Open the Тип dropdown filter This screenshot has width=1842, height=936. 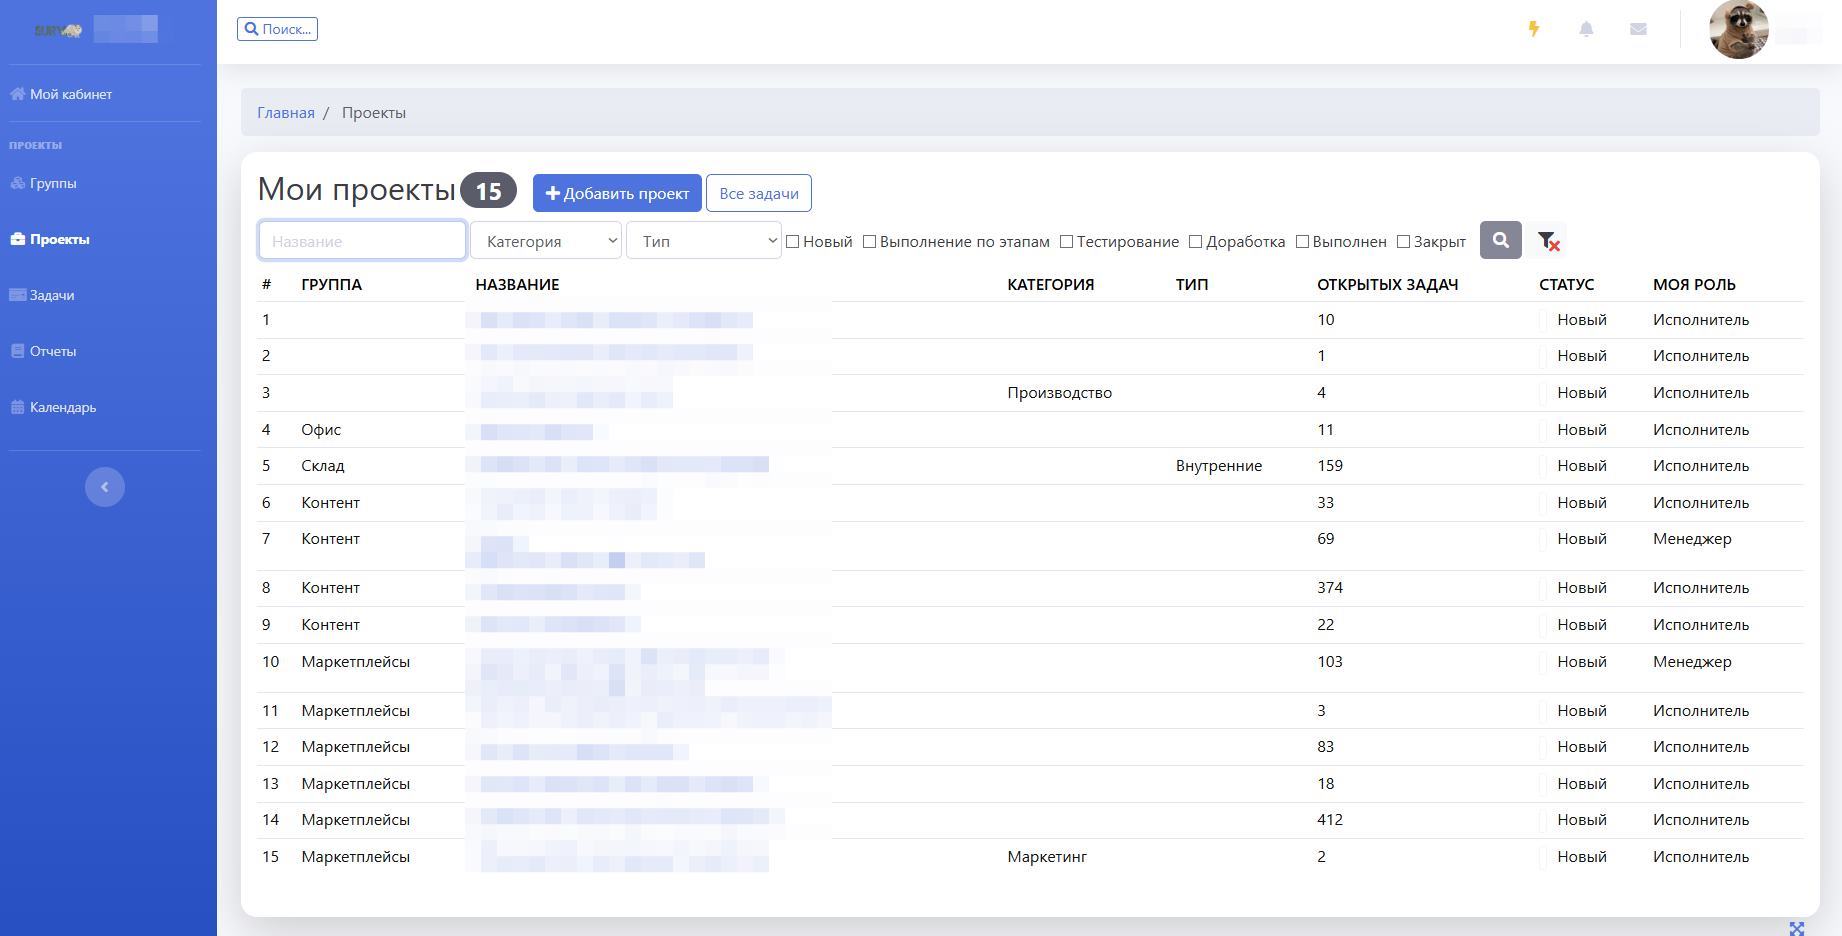(x=703, y=241)
